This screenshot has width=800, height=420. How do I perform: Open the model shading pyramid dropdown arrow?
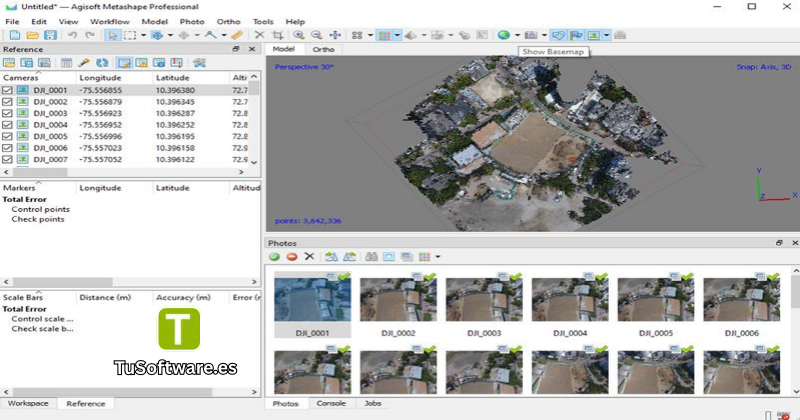coord(423,35)
